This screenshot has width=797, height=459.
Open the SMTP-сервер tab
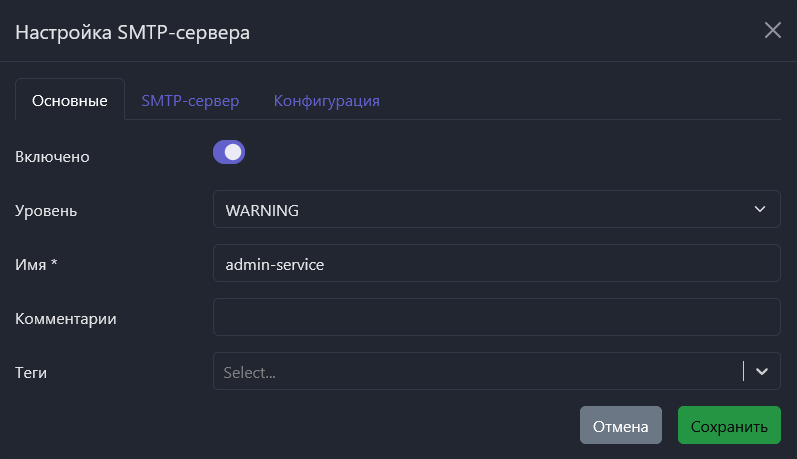coord(190,101)
